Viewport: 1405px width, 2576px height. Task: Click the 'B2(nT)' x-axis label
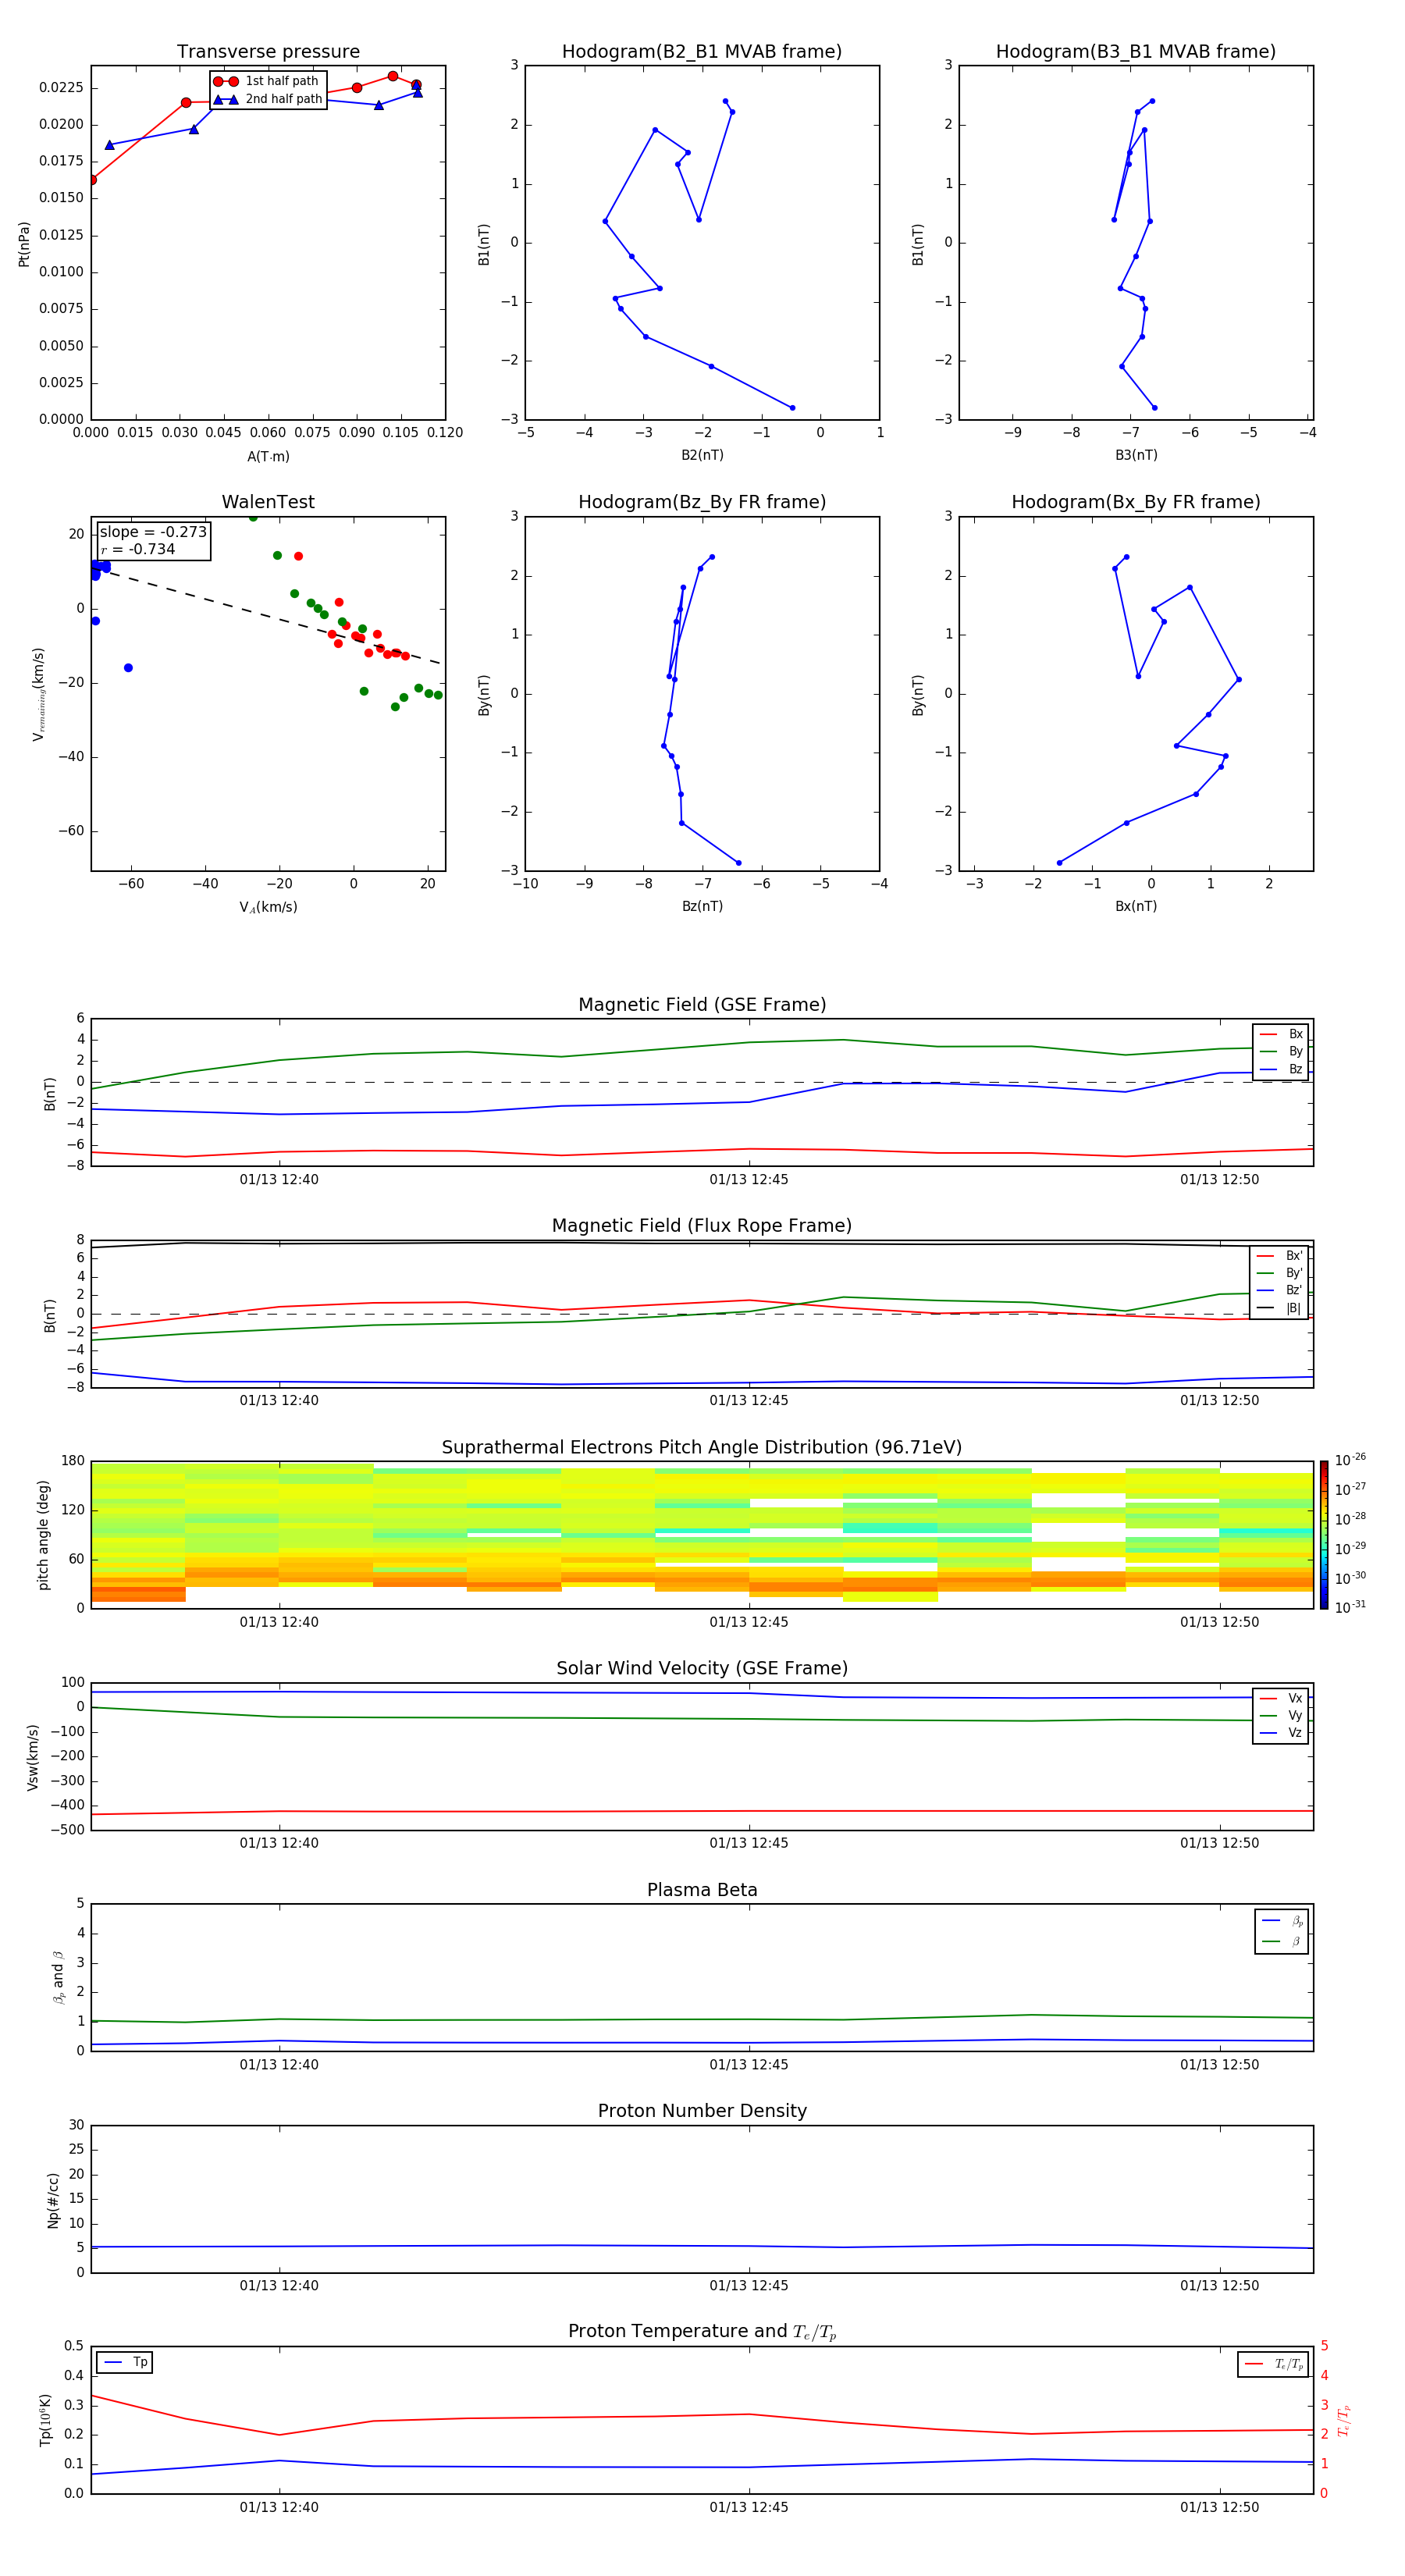tap(702, 455)
